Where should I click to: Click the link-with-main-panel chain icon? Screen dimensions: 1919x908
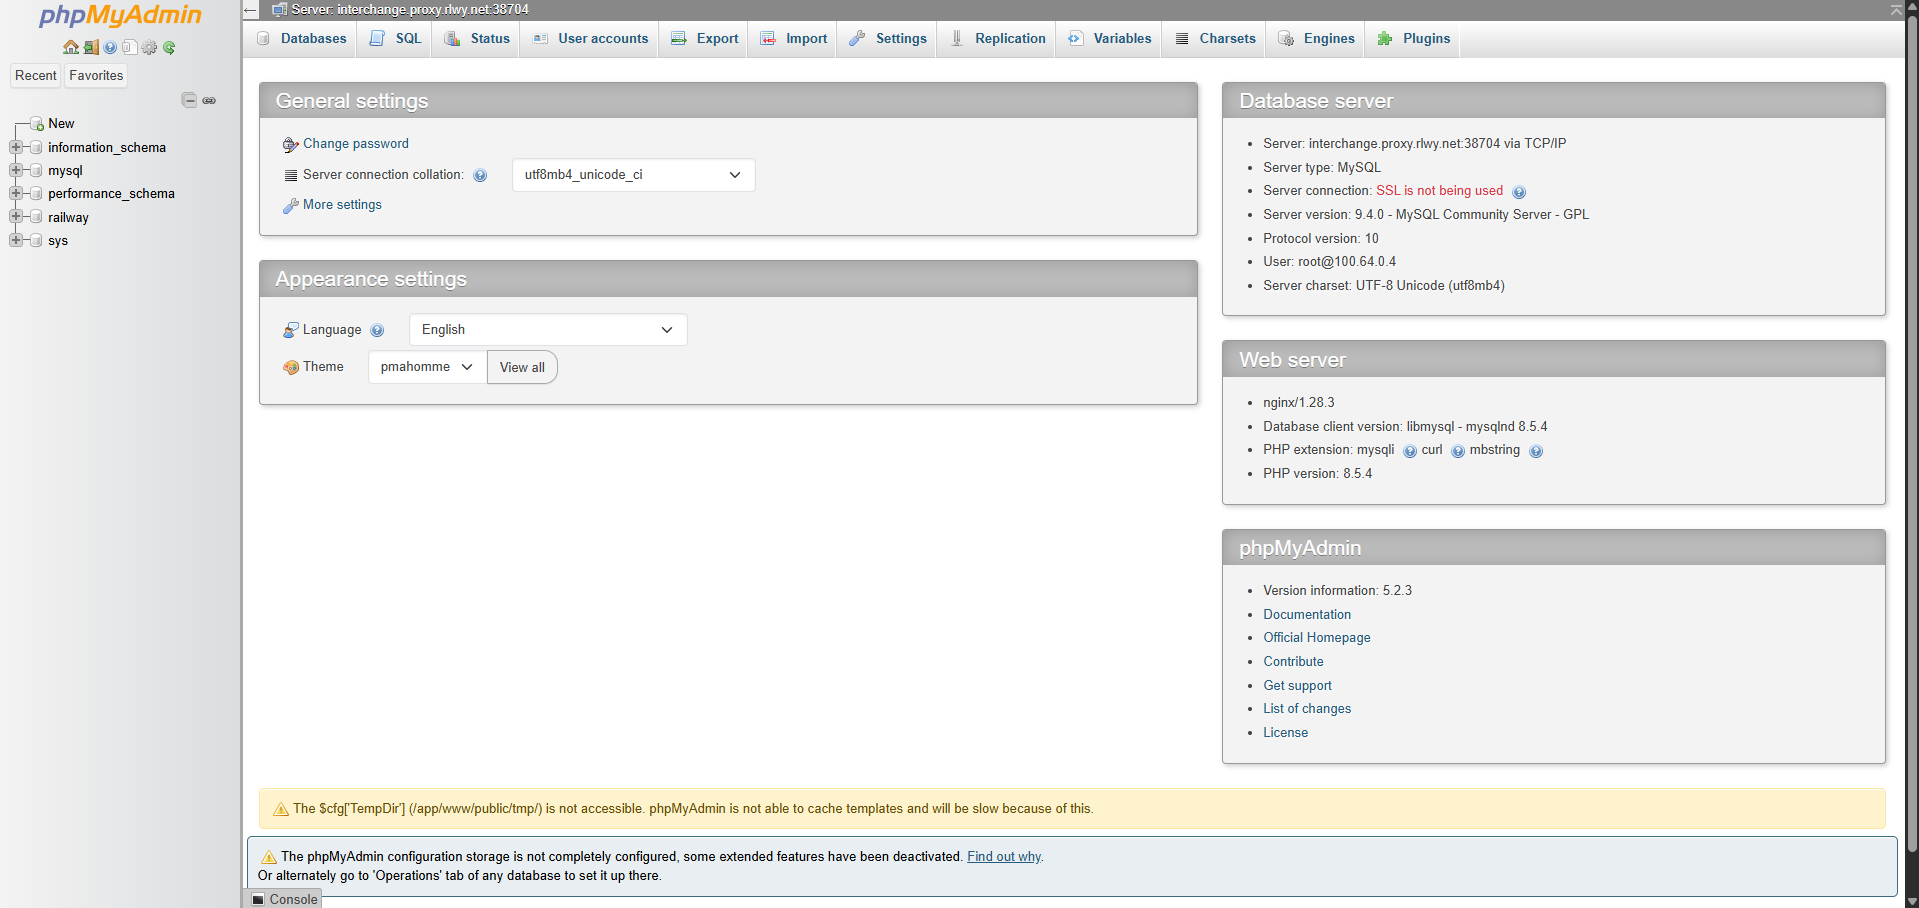[209, 100]
